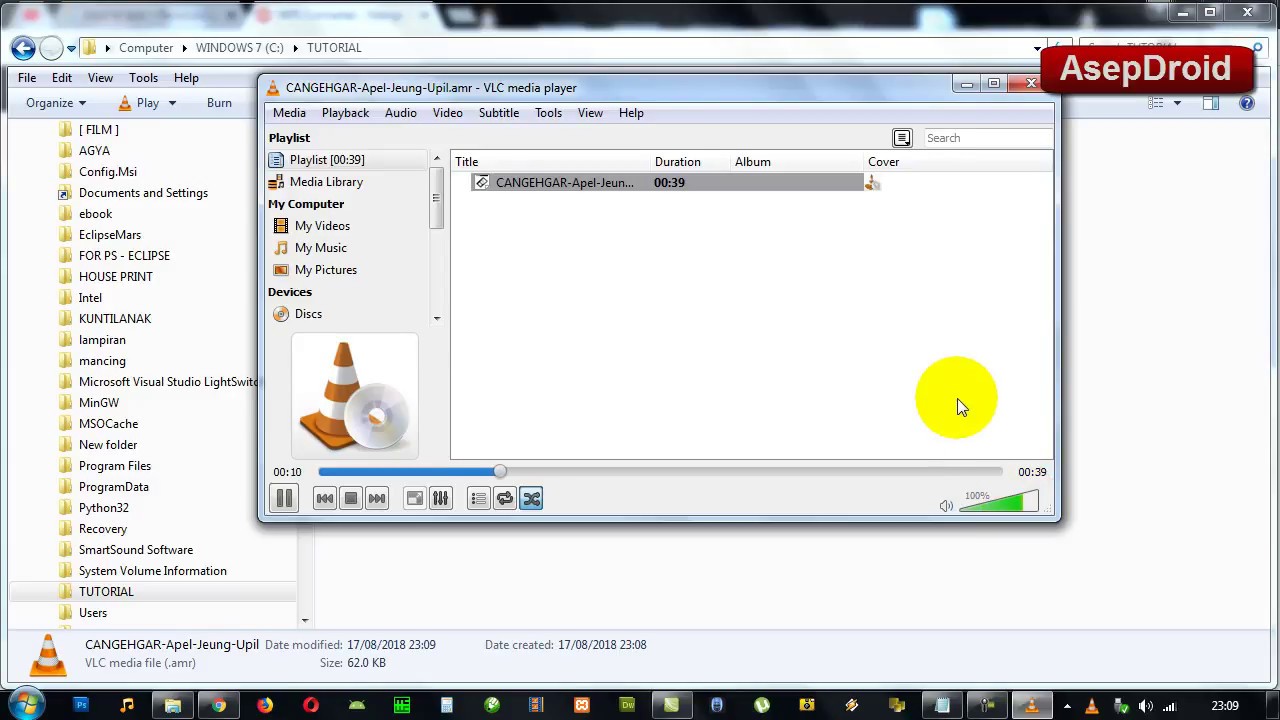Viewport: 1280px width, 720px height.
Task: Change playlist view mode icon
Action: pos(902,138)
